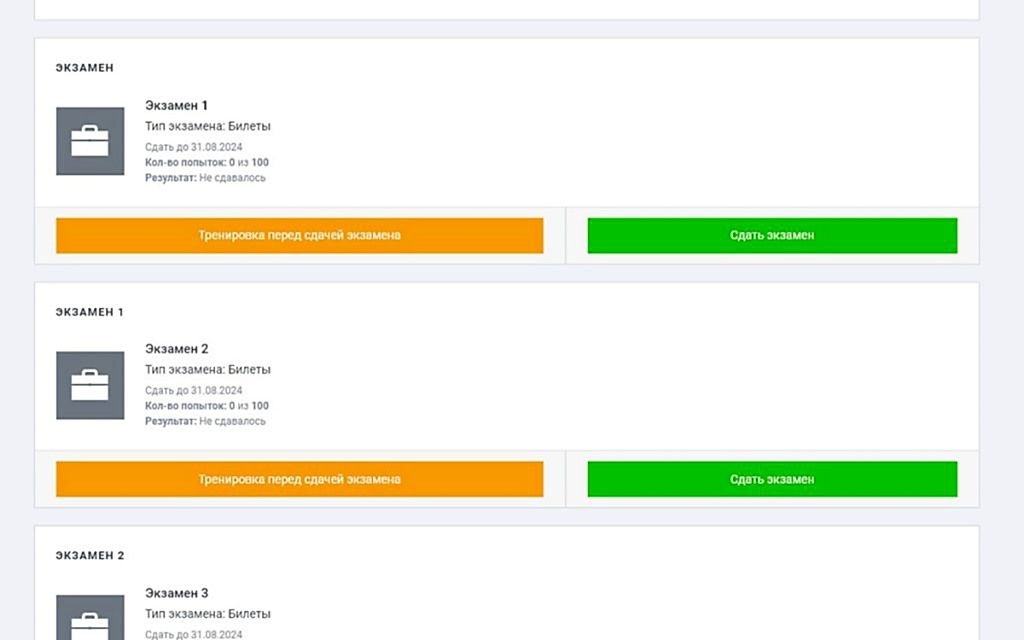This screenshot has height=640, width=1024.
Task: Click the Сдать до 31.08.2024 deadline under Экзамен 1
Action: [x=193, y=147]
